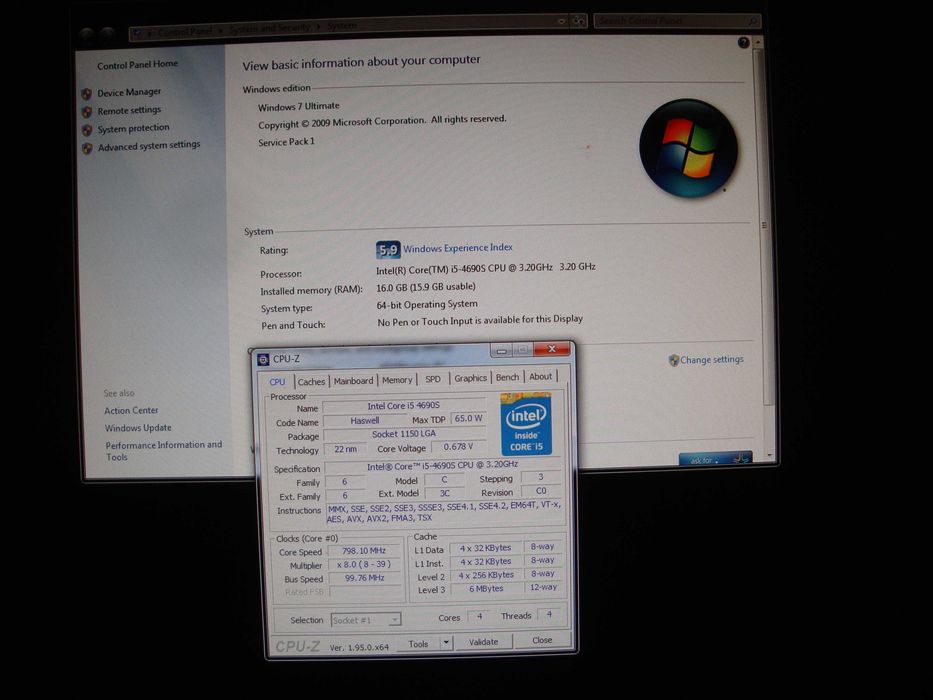Click the 'Service Pack 1' text

[286, 142]
